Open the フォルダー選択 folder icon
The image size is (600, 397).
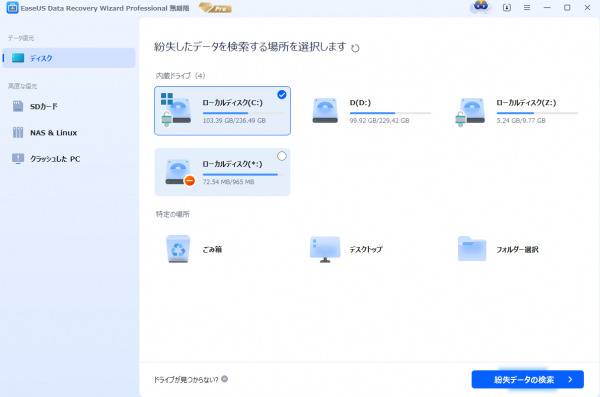click(x=472, y=249)
